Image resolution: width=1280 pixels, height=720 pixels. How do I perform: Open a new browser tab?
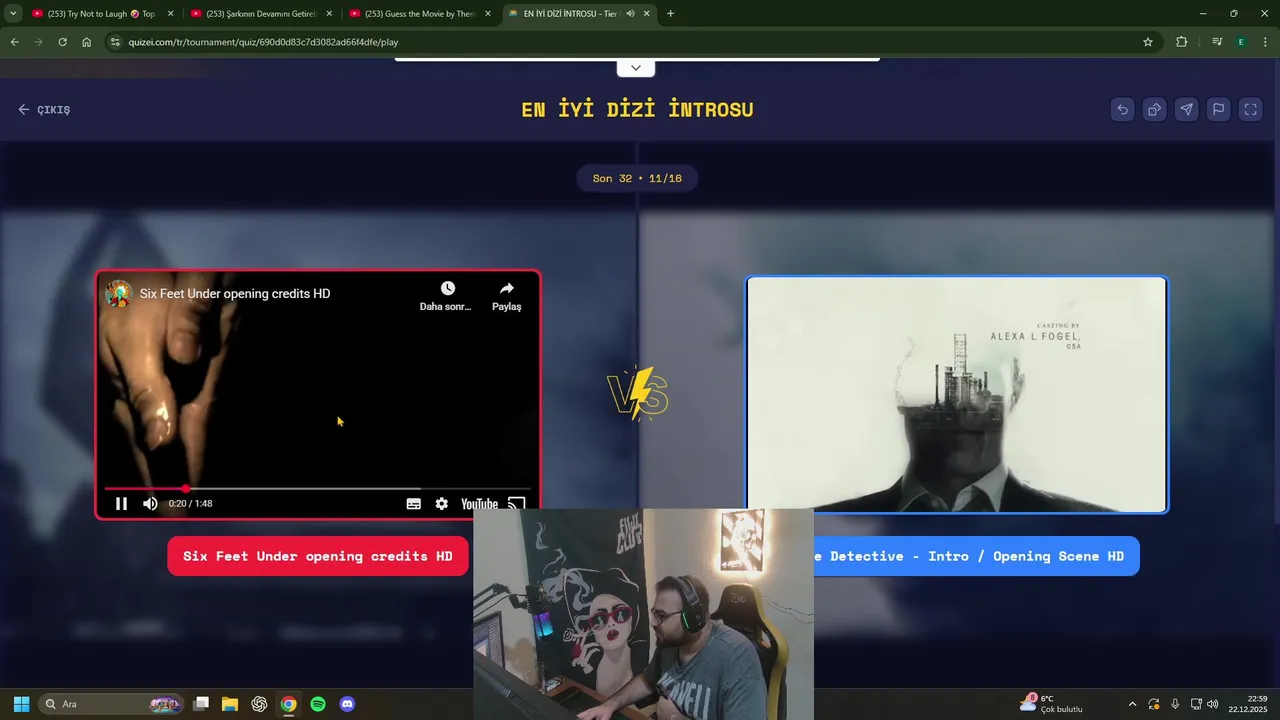tap(670, 14)
